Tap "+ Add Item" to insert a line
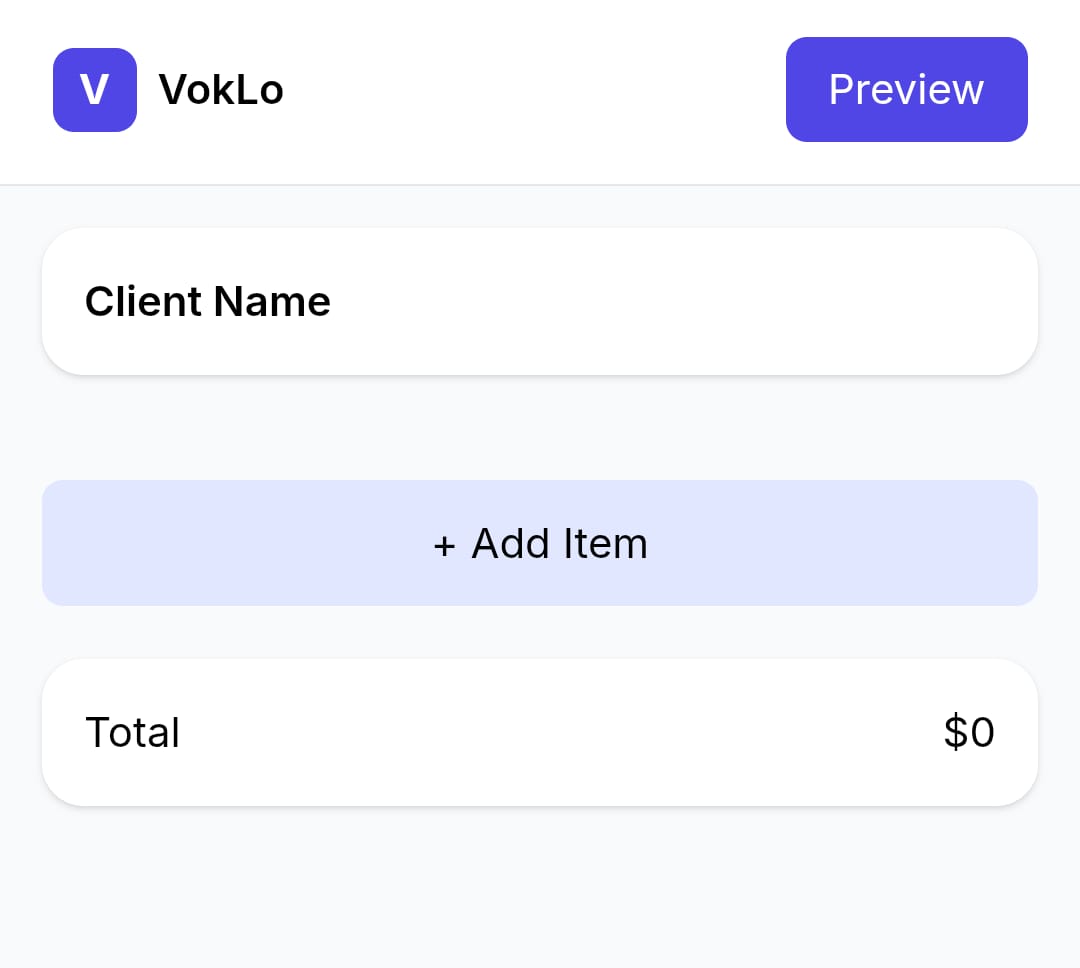 pyautogui.click(x=540, y=543)
